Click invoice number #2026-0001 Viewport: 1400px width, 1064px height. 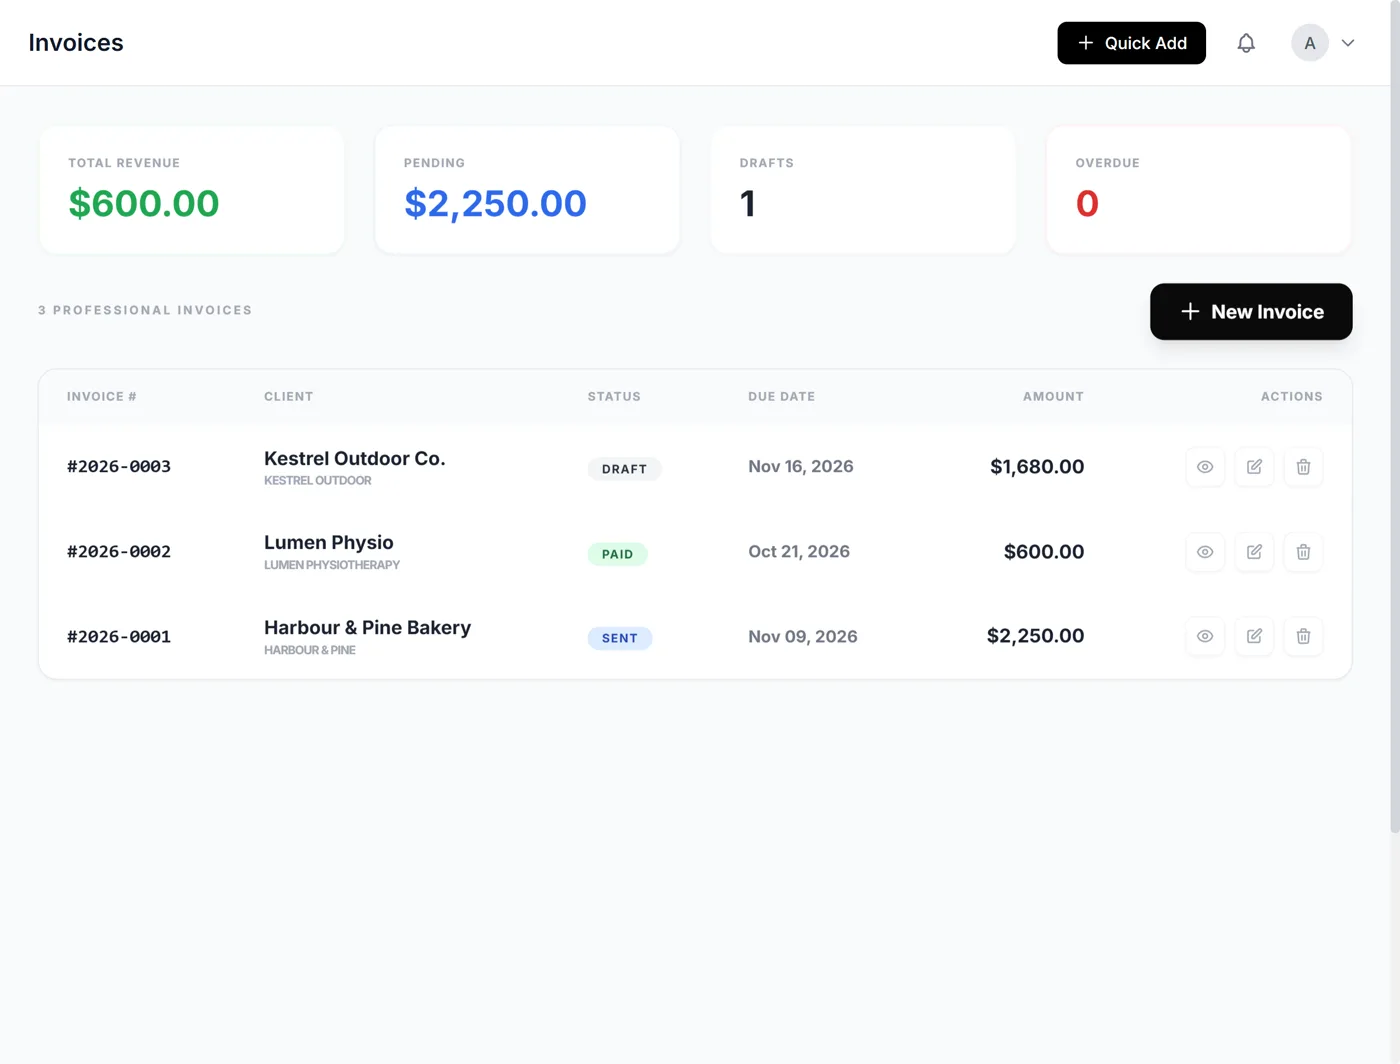click(x=119, y=637)
